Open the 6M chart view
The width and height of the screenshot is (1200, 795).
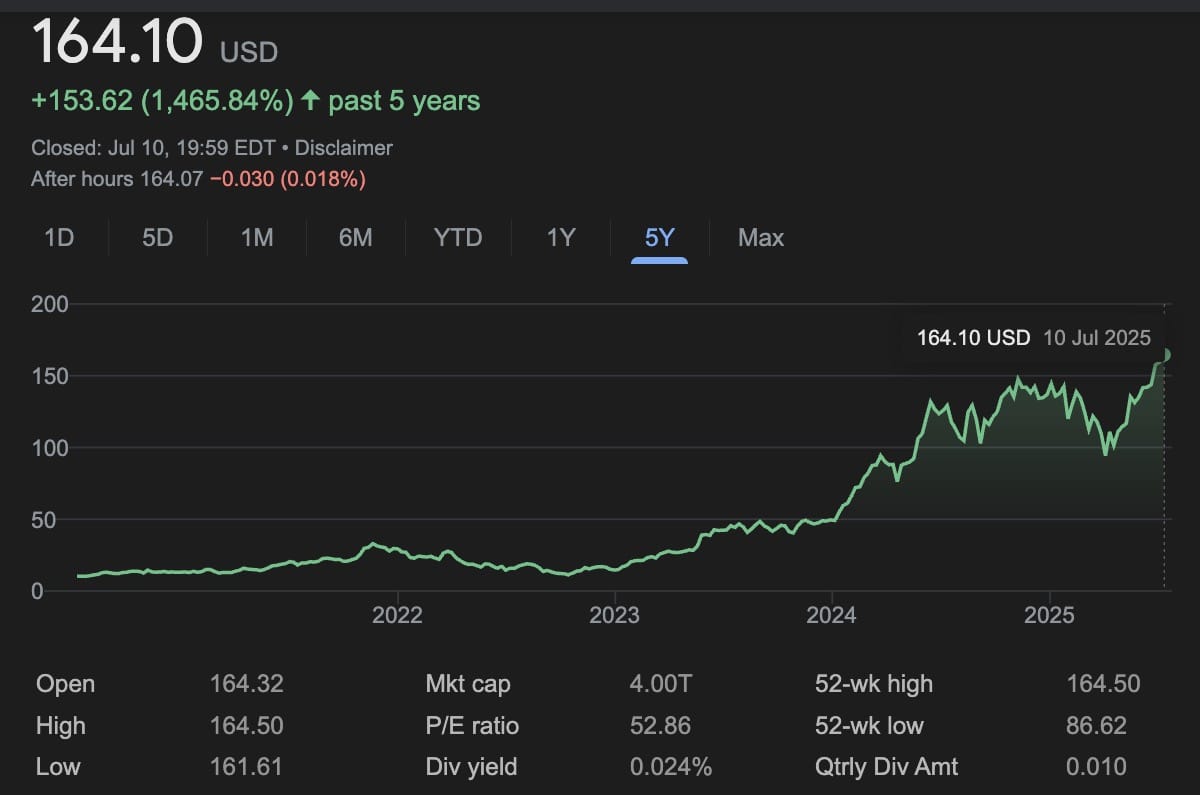(355, 238)
